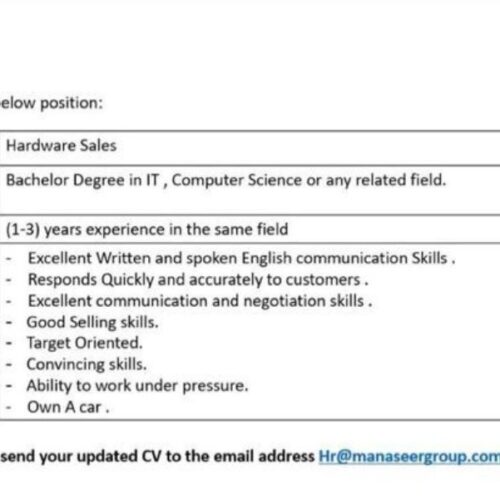Click the Target Oriented bullet
This screenshot has width=500, height=500.
click(84, 343)
